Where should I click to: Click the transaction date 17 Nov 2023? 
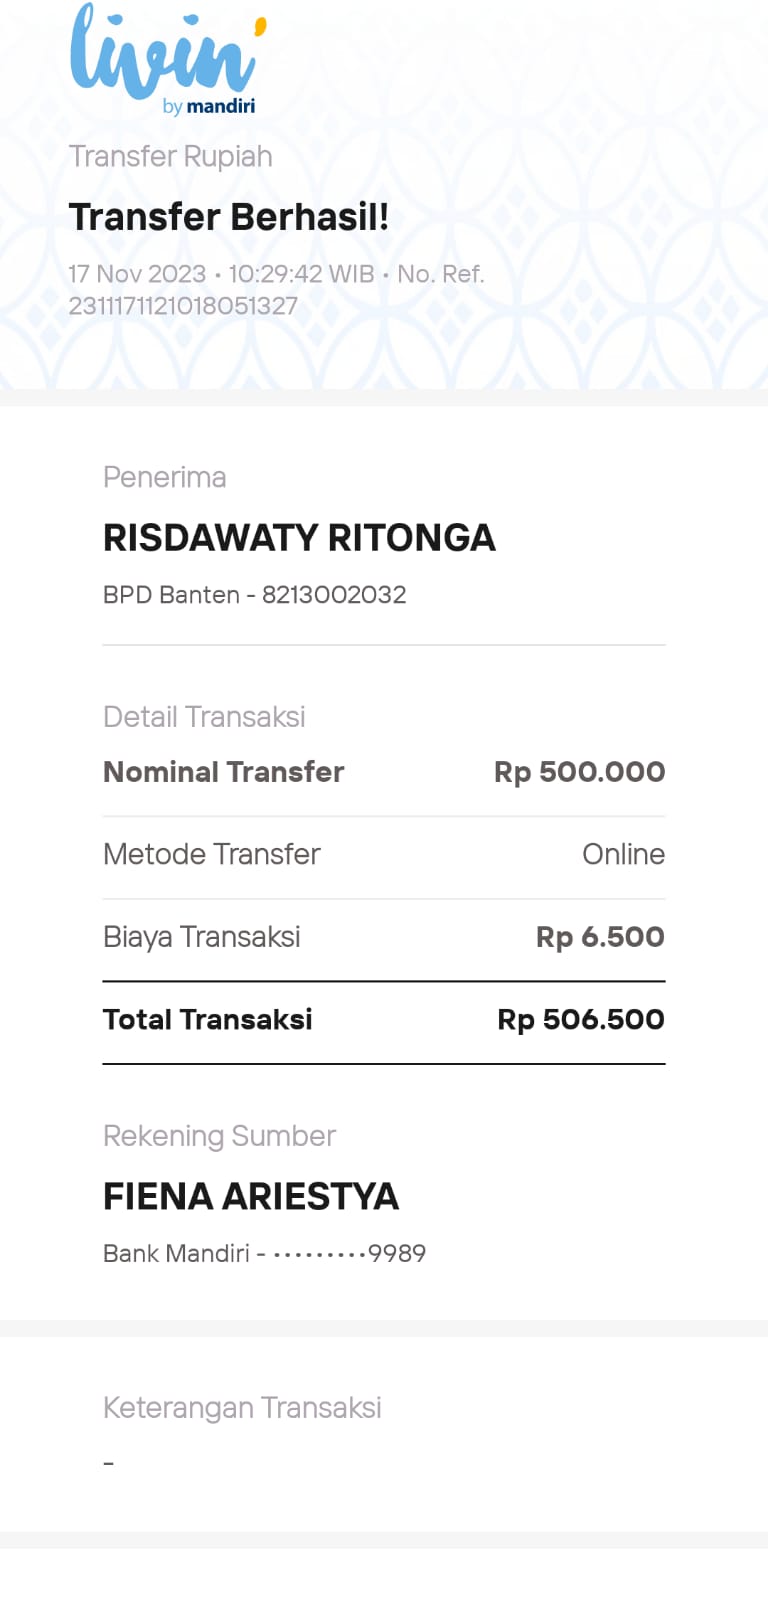click(137, 274)
